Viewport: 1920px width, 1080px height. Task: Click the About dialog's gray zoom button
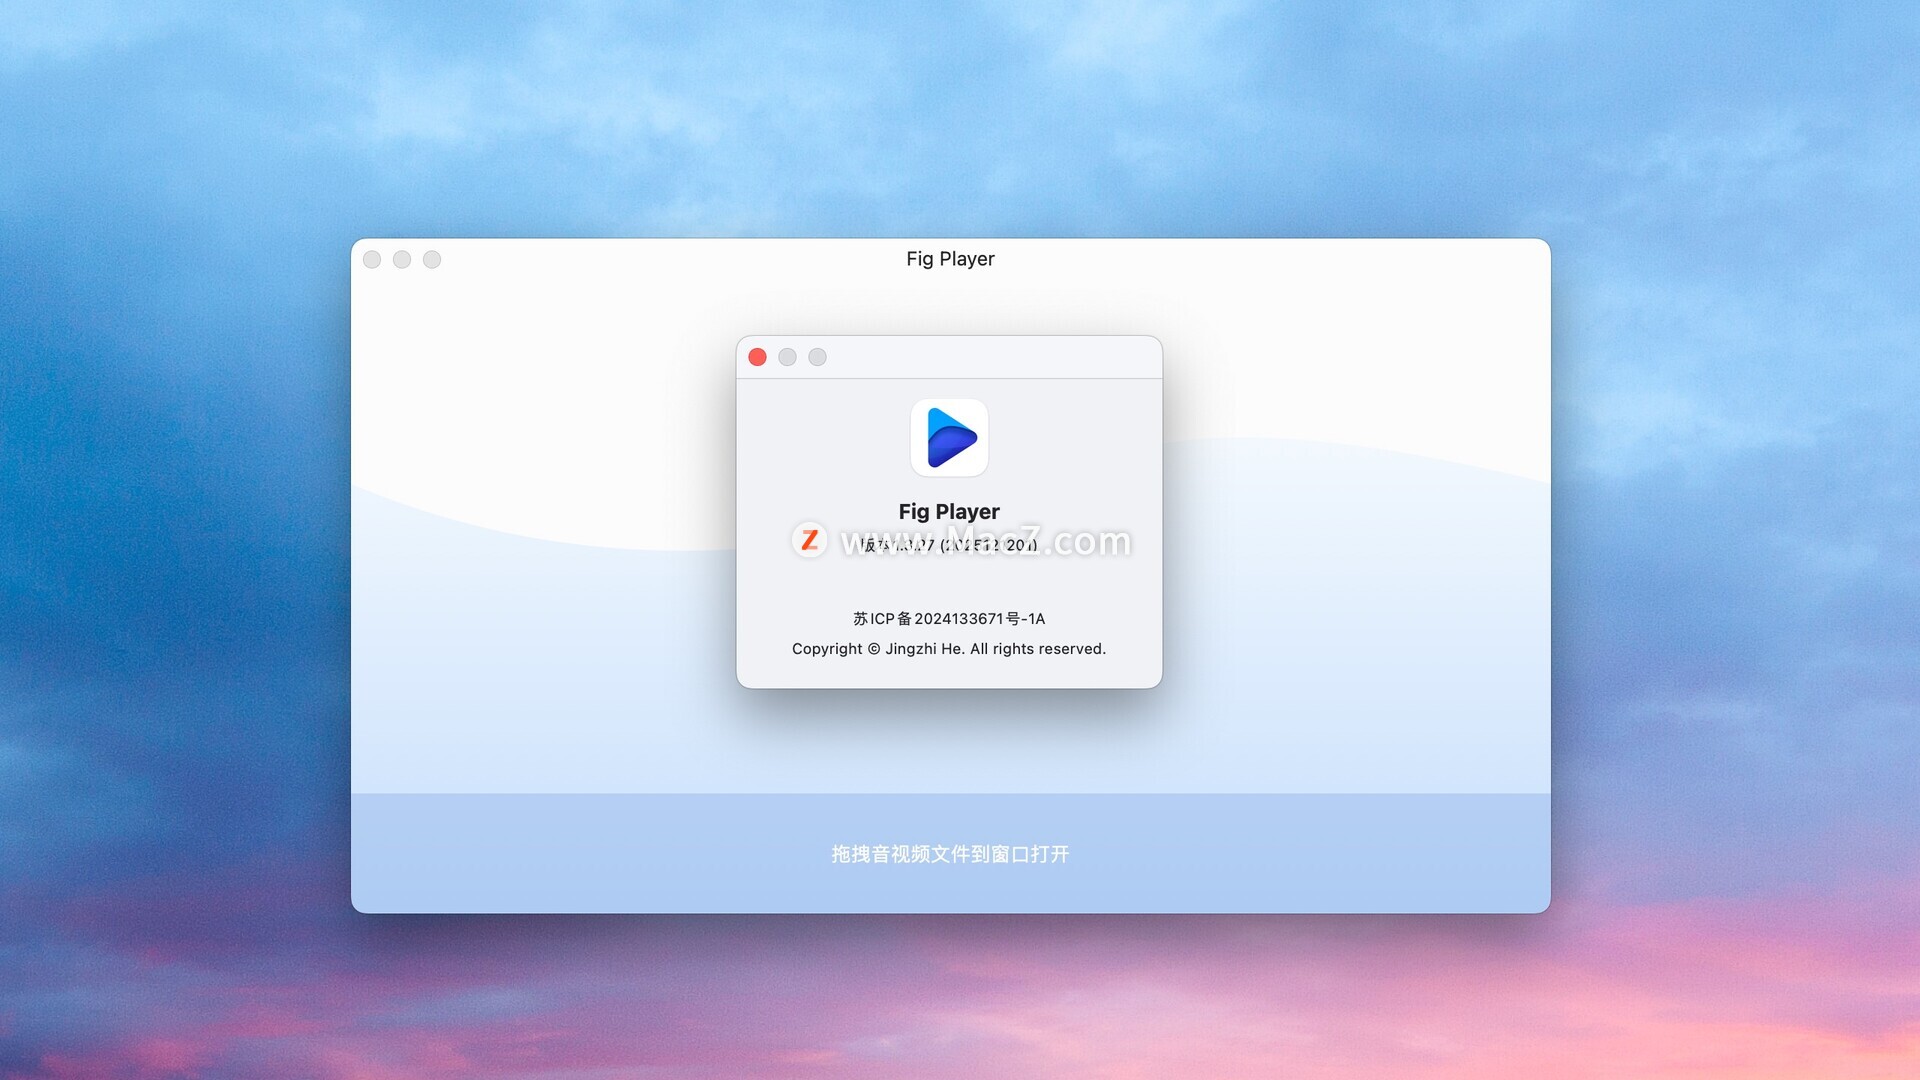click(818, 357)
